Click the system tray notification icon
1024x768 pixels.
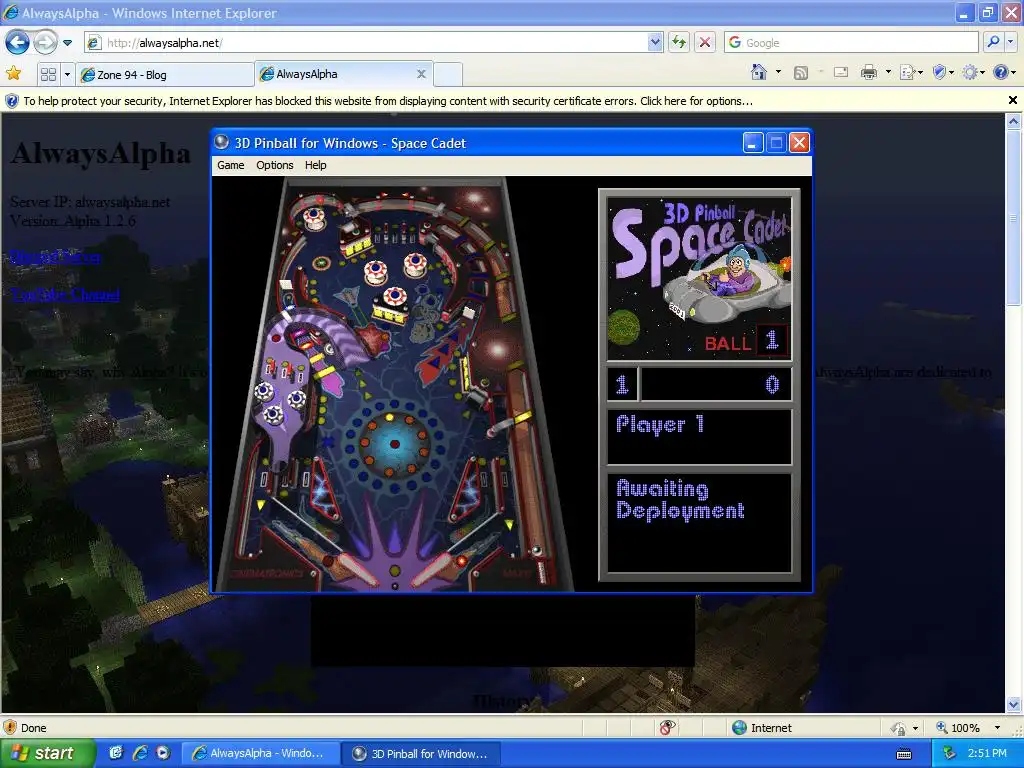[950, 754]
